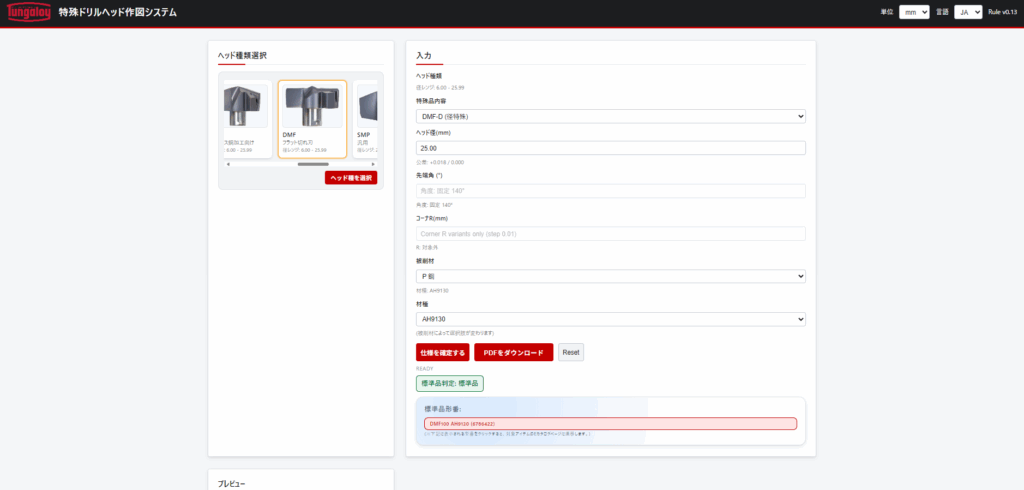Choose the leftmost partially visible drill head card

246,119
